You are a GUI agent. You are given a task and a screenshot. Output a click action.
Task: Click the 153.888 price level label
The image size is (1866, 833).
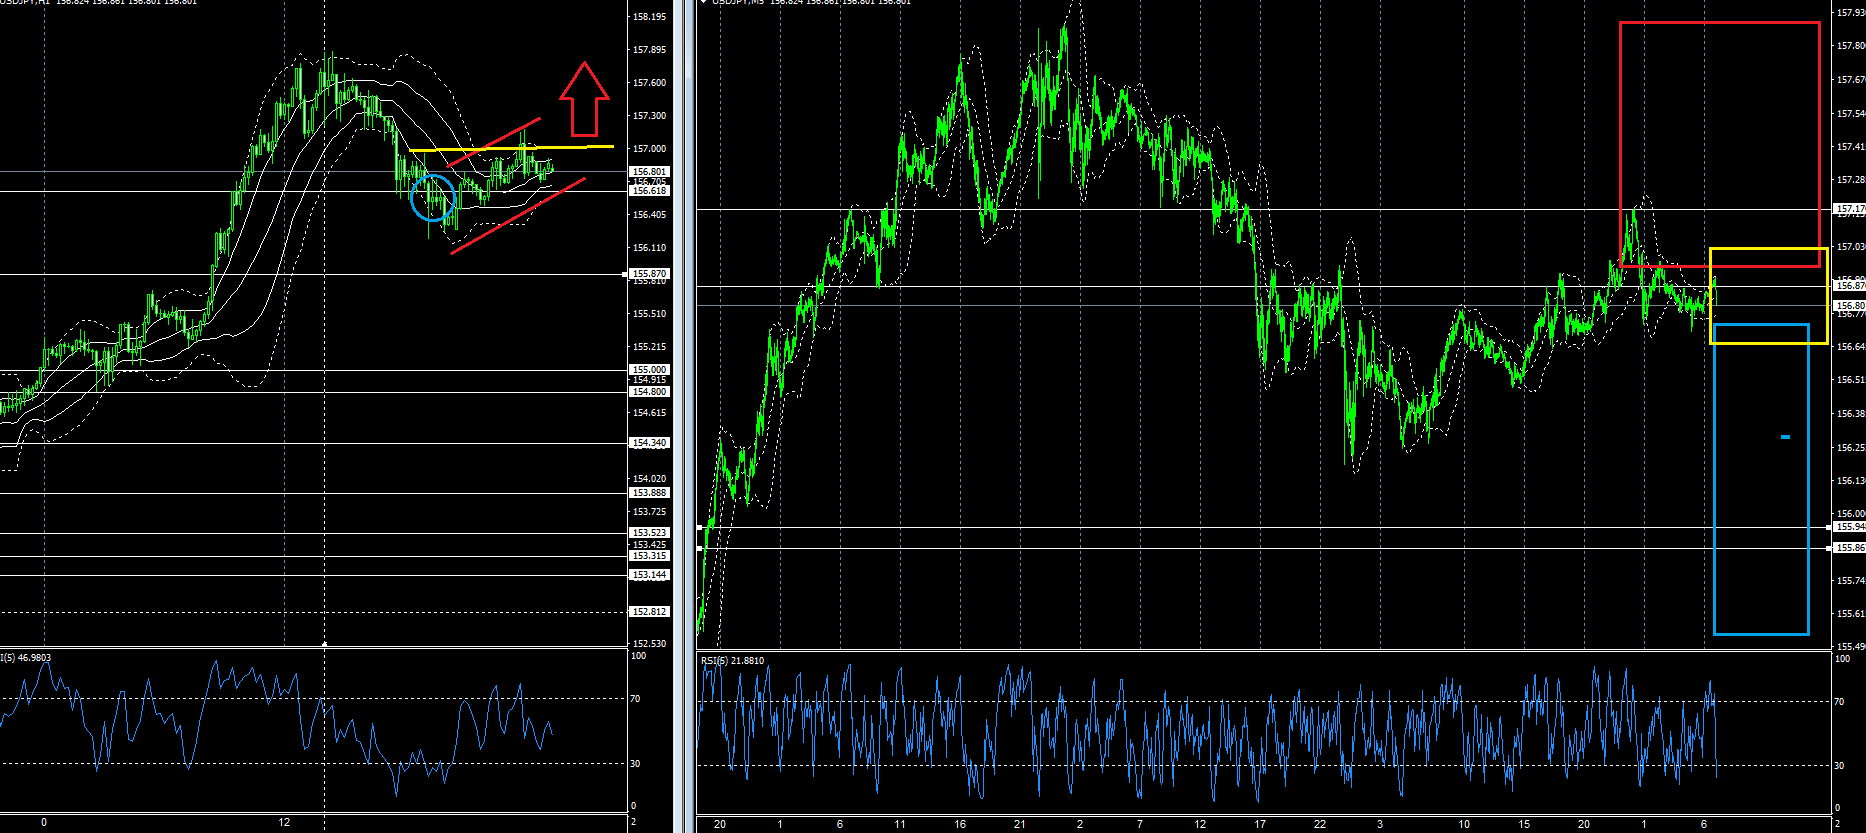[649, 493]
